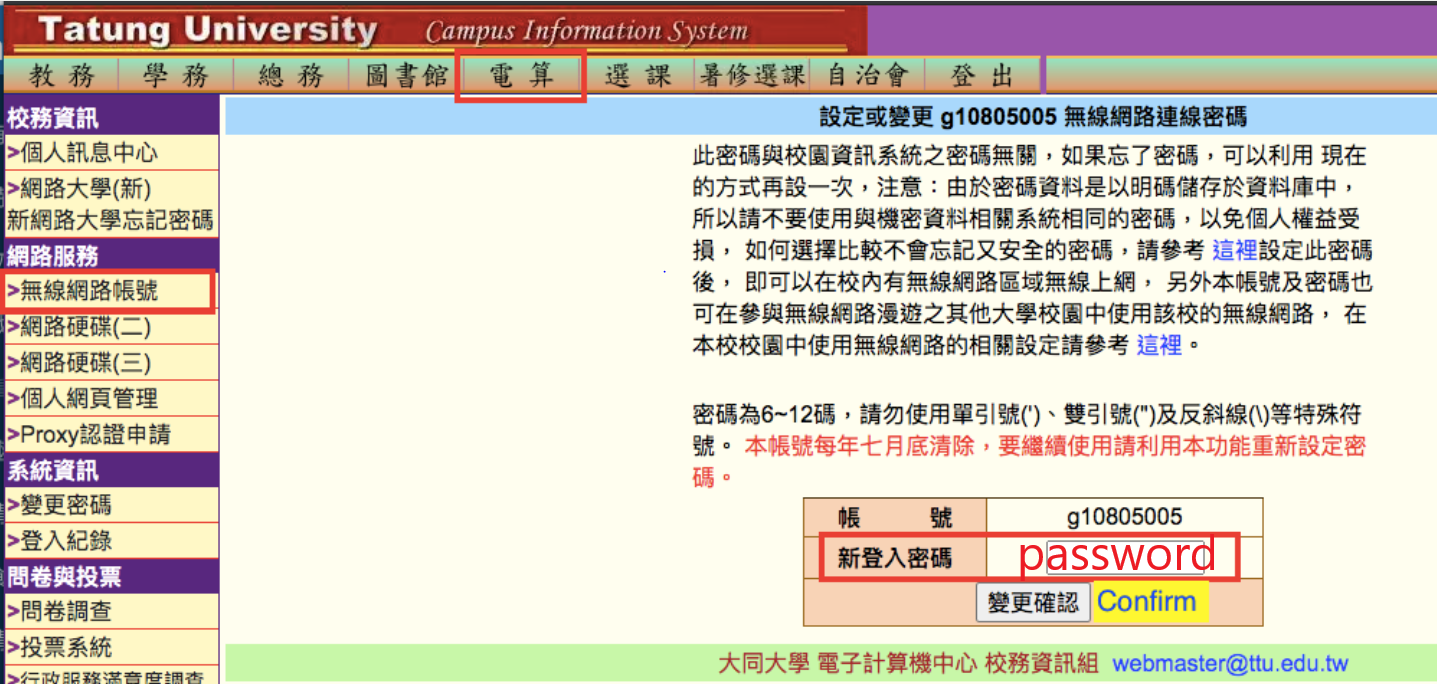Click the 新登入密碼 password input field
This screenshot has width=1437, height=684.
pyautogui.click(x=1125, y=557)
